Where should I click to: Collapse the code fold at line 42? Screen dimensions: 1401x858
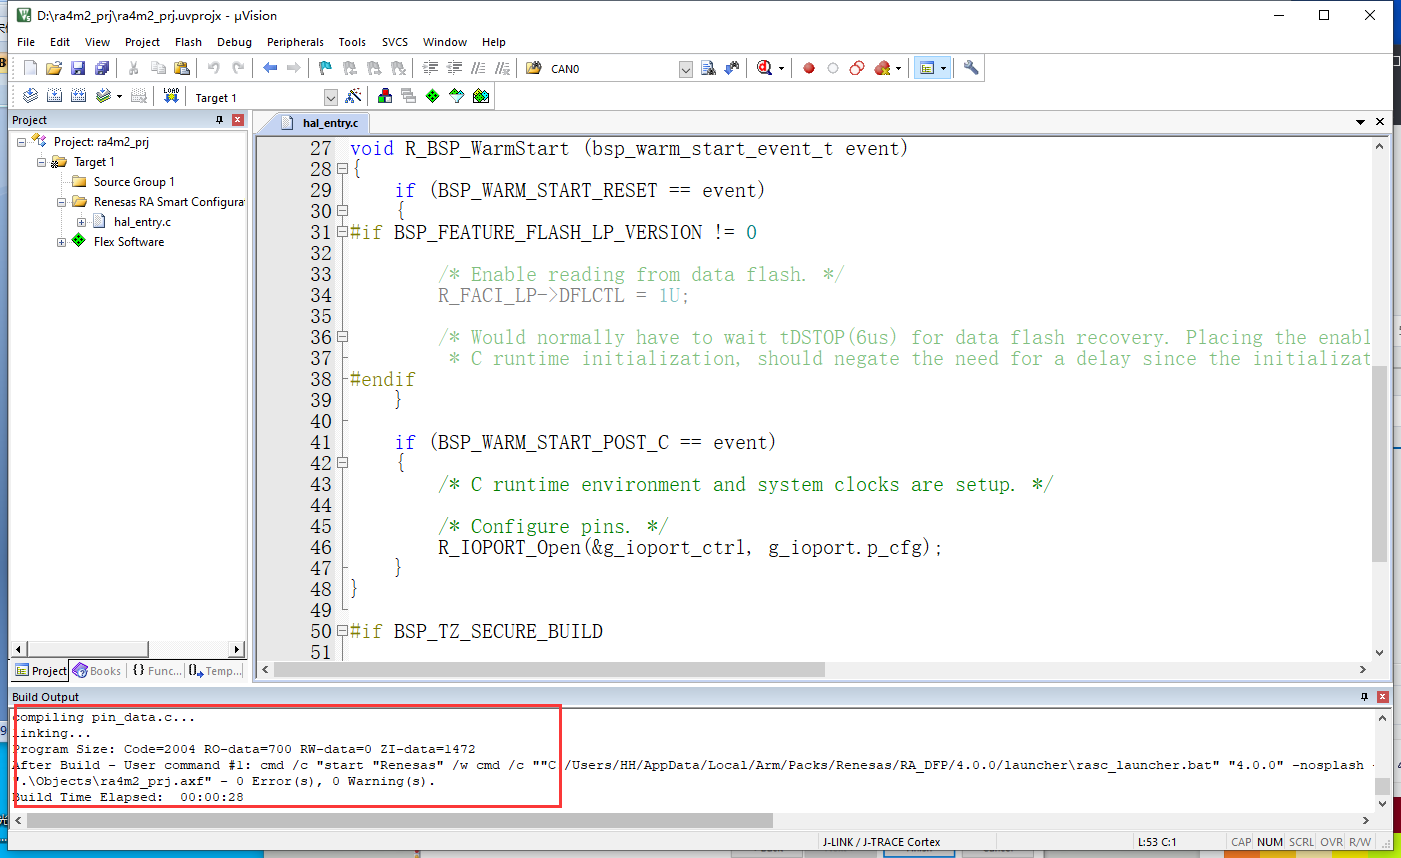point(342,463)
